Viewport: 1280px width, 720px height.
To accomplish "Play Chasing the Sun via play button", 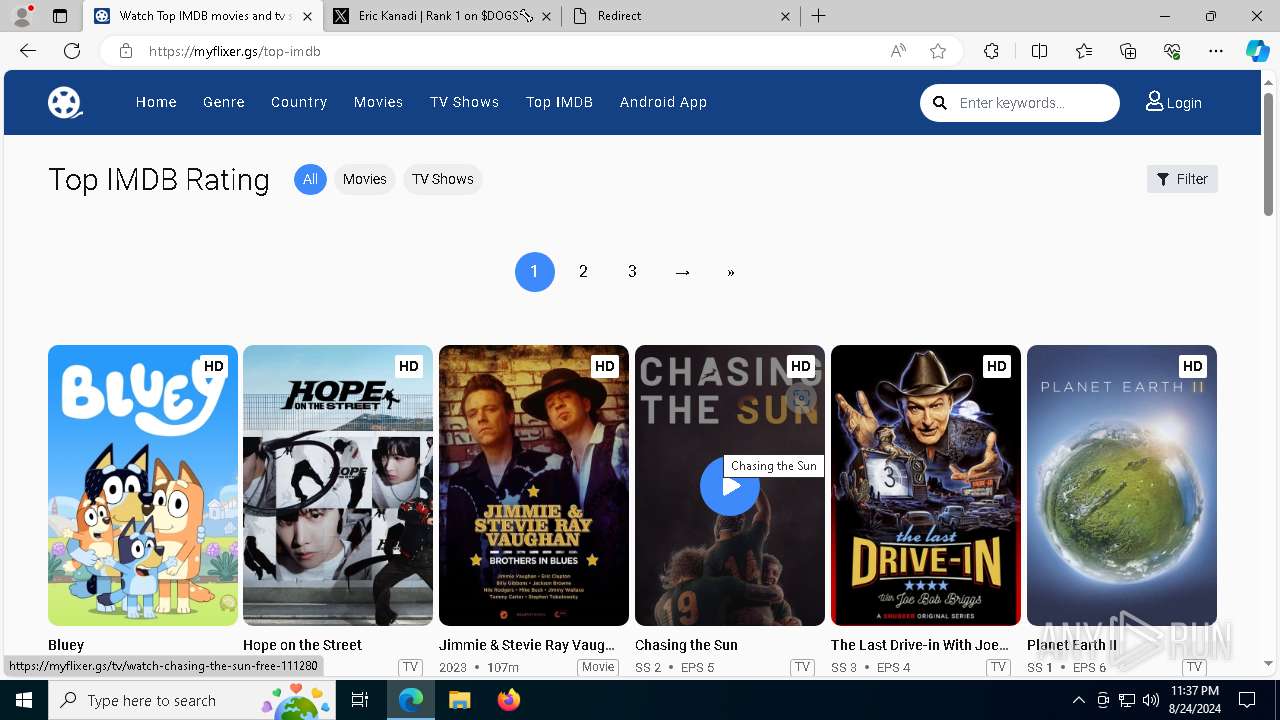I will click(x=730, y=486).
